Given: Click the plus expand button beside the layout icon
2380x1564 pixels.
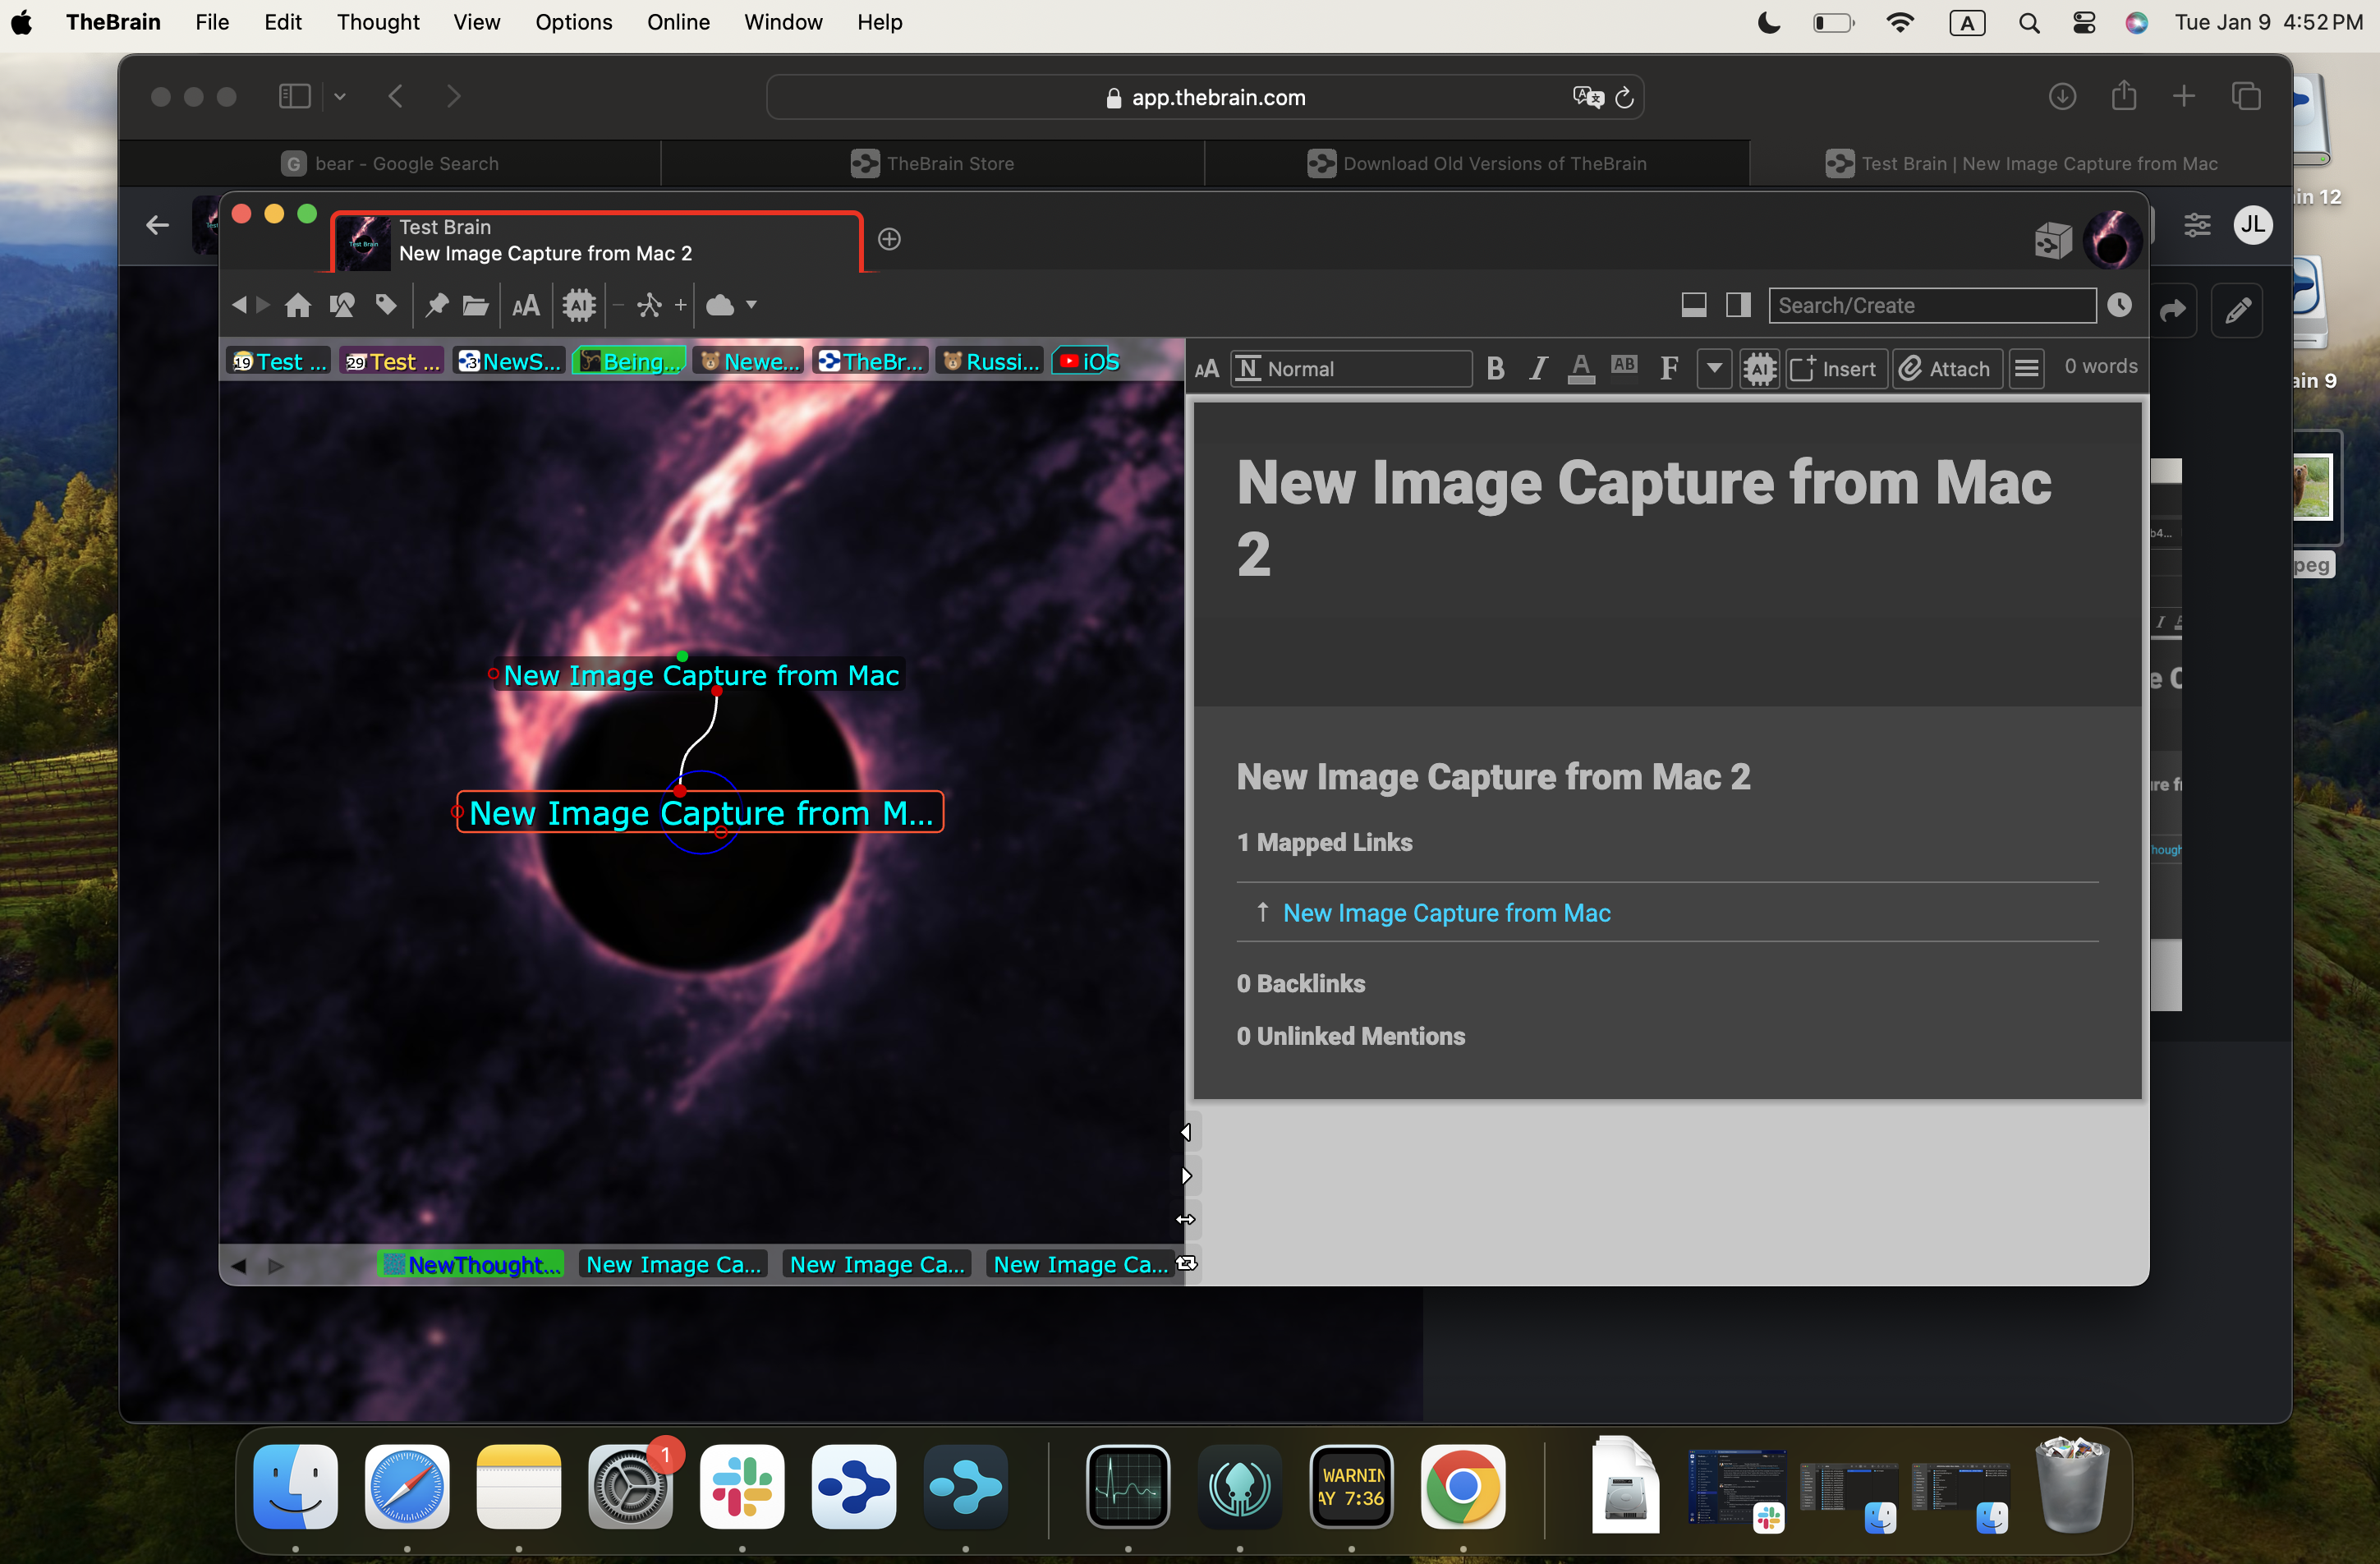Looking at the screenshot, I should [681, 305].
